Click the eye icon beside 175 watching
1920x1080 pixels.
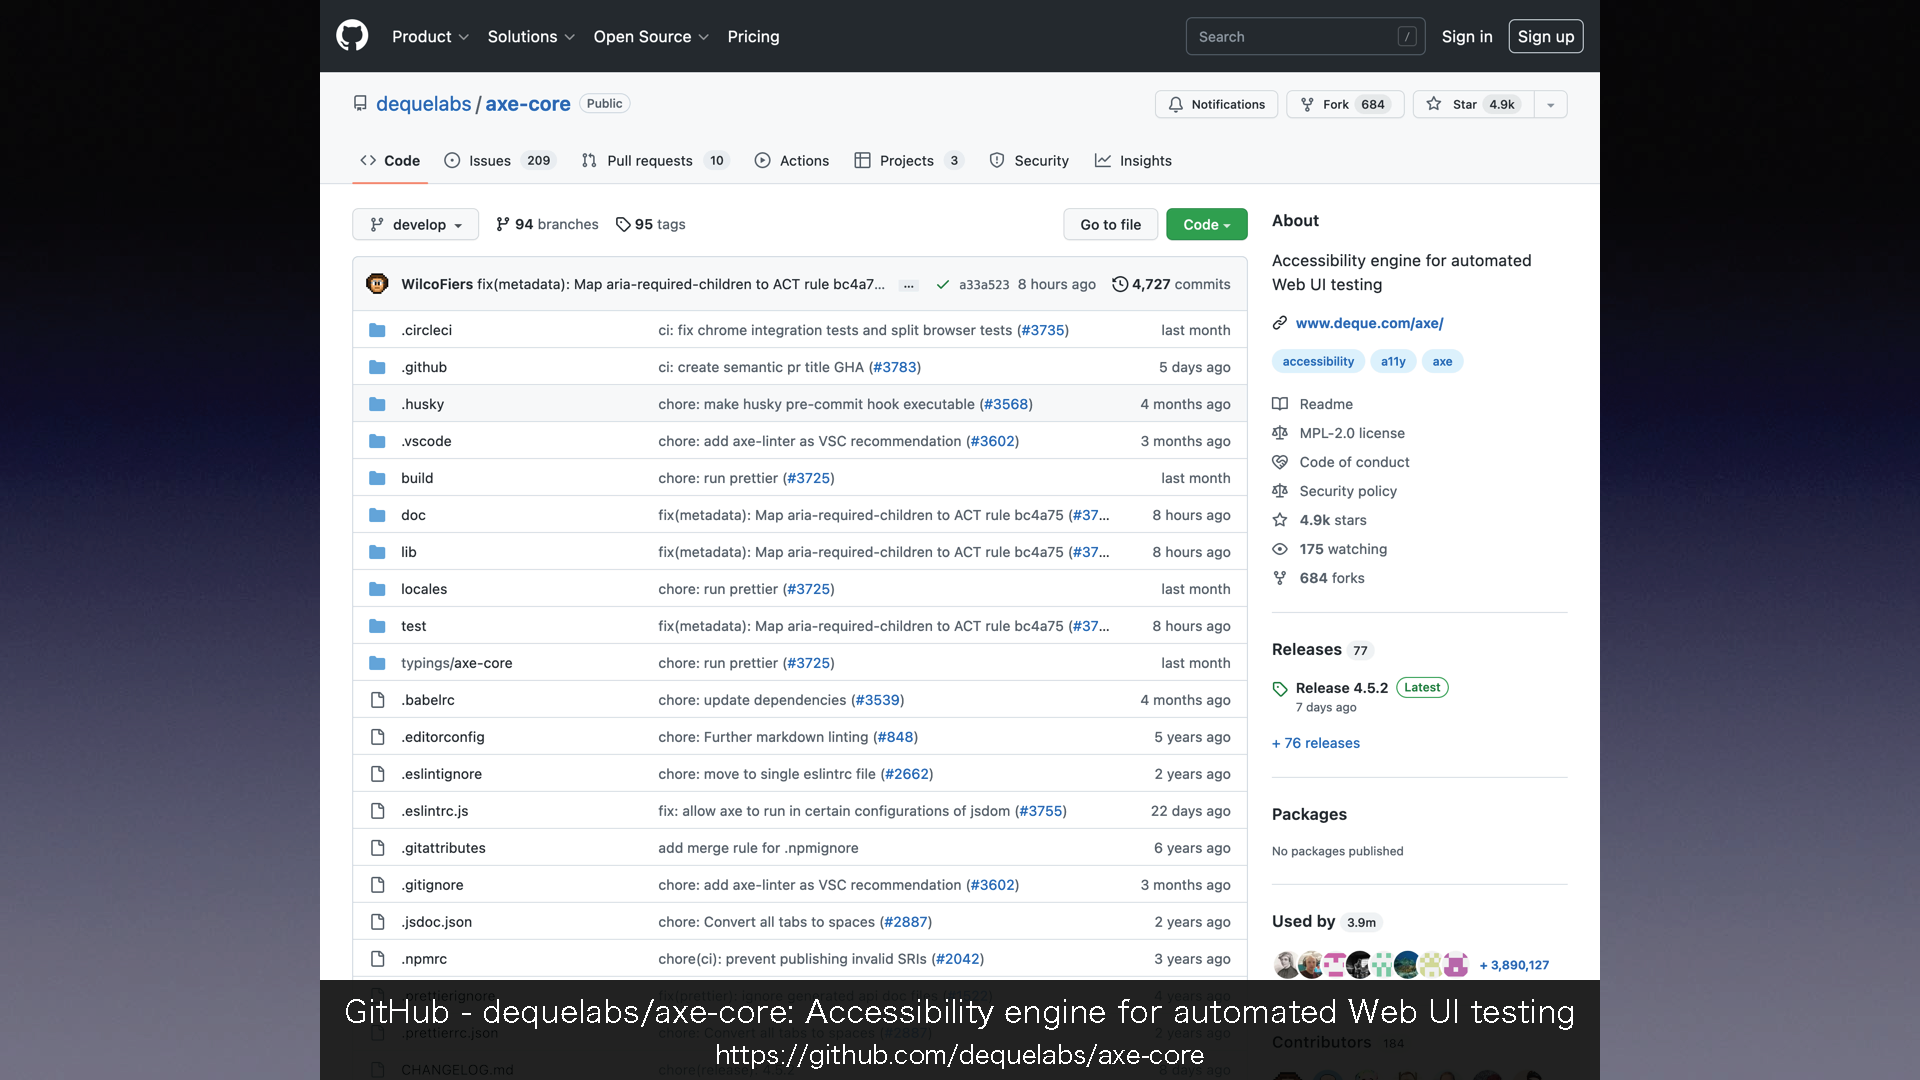tap(1280, 549)
